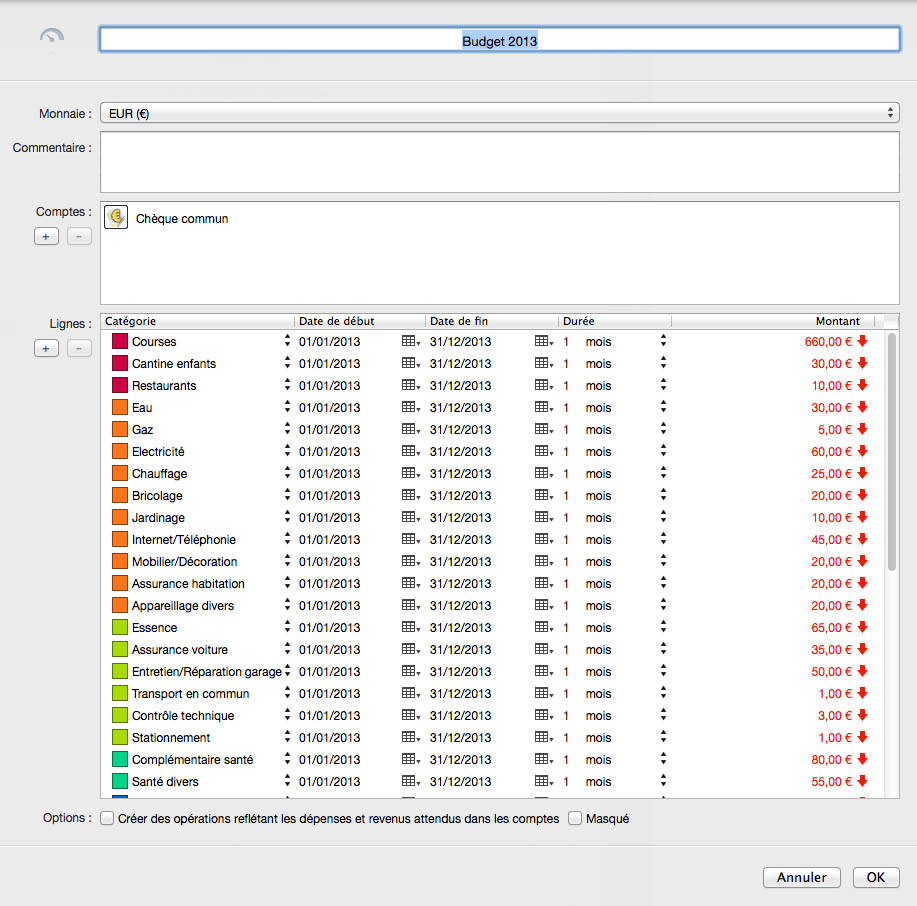Open end date calendar for Jardinage
The height and width of the screenshot is (906, 917).
pyautogui.click(x=543, y=517)
